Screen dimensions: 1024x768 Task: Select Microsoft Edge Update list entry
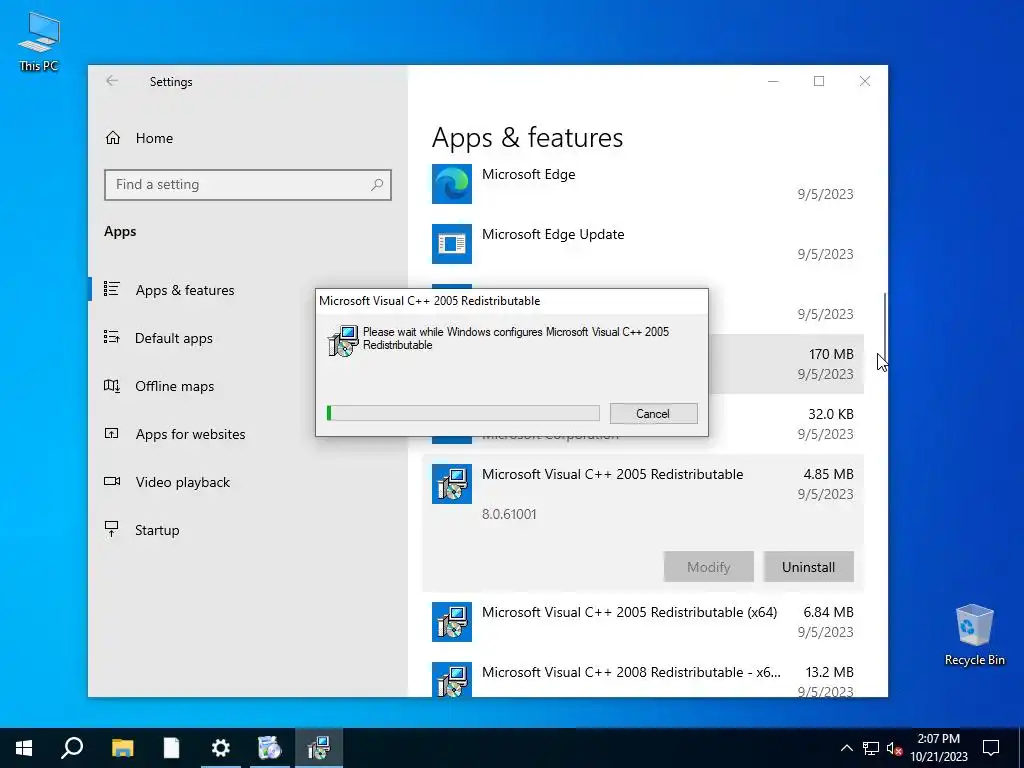643,244
